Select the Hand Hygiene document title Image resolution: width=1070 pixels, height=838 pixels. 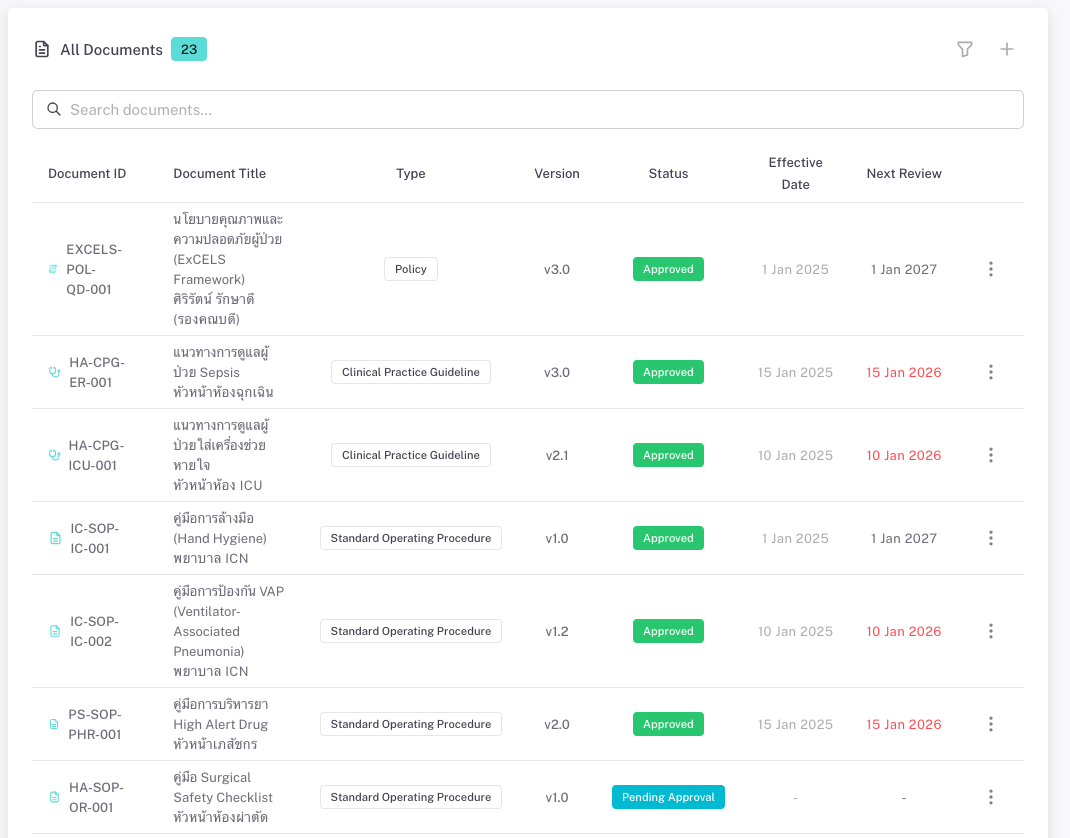point(220,538)
